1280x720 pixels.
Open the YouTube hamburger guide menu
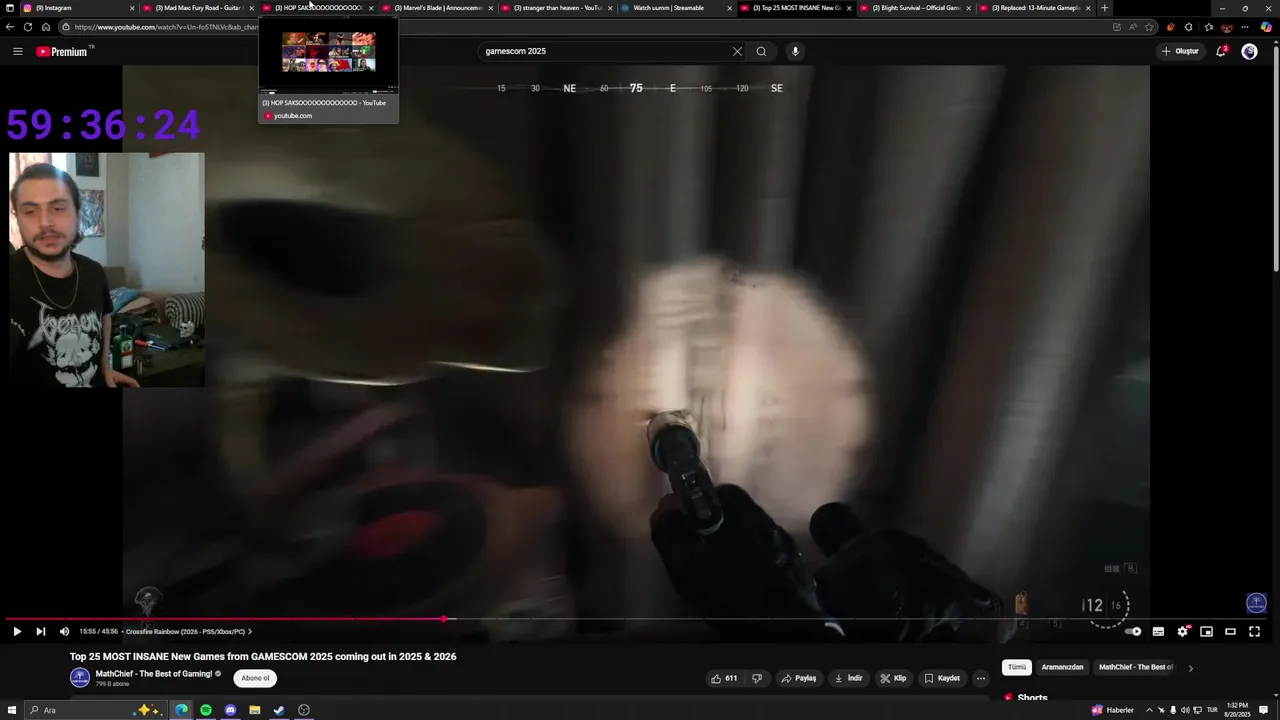(x=17, y=51)
